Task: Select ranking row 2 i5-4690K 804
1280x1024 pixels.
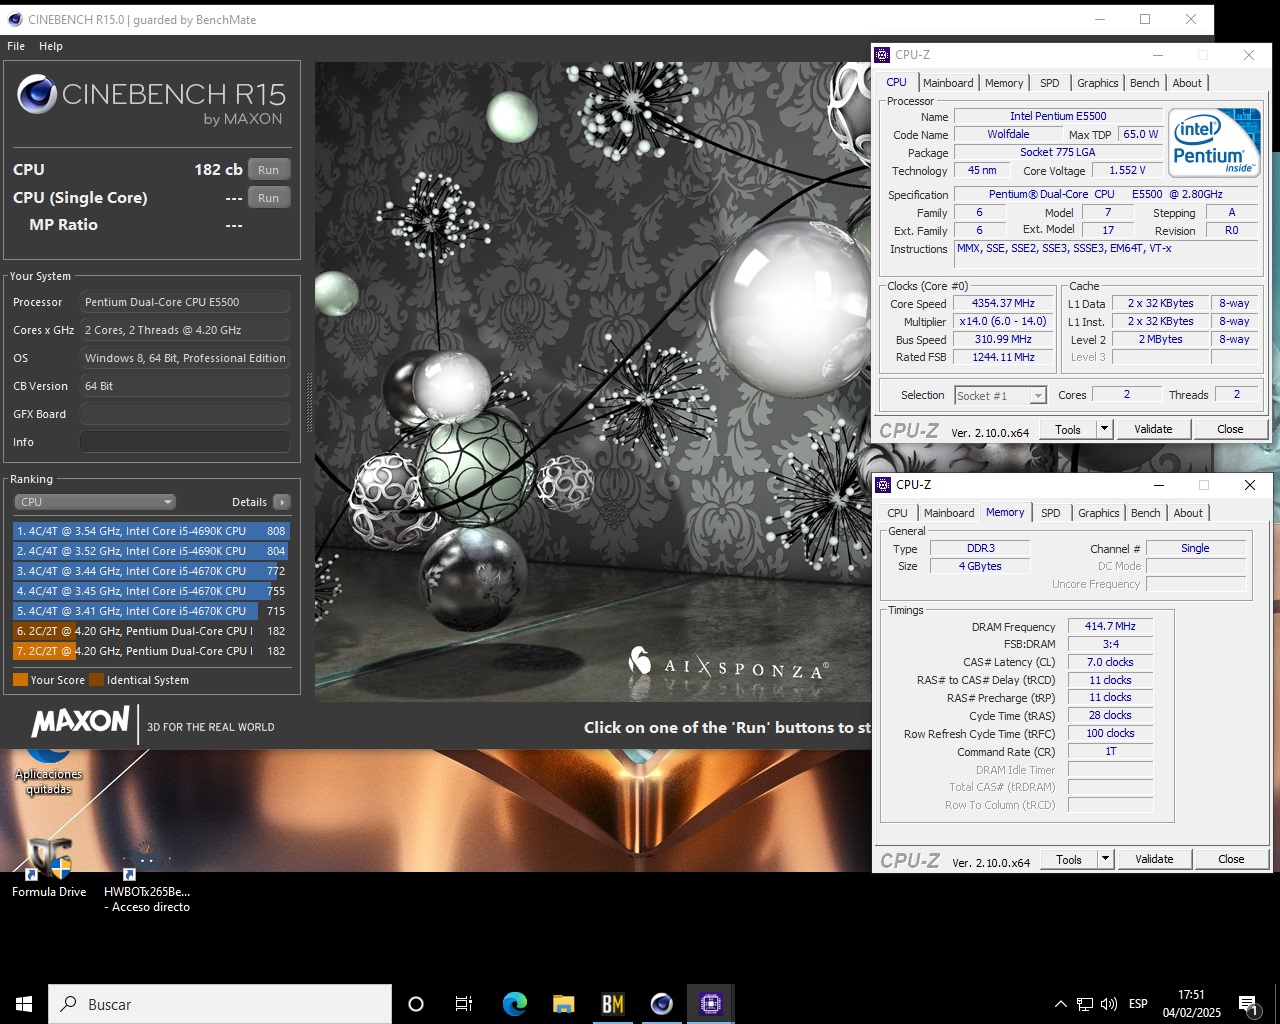Action: [151, 551]
